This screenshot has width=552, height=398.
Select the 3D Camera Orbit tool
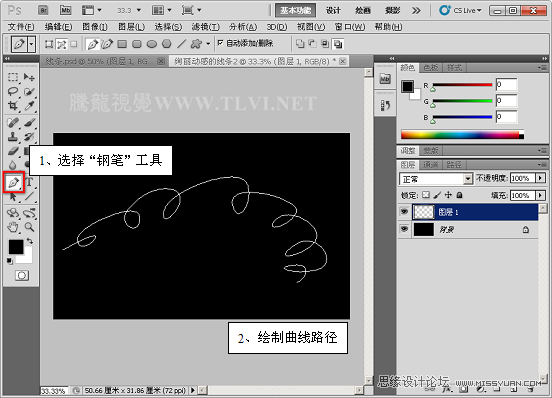coord(30,213)
